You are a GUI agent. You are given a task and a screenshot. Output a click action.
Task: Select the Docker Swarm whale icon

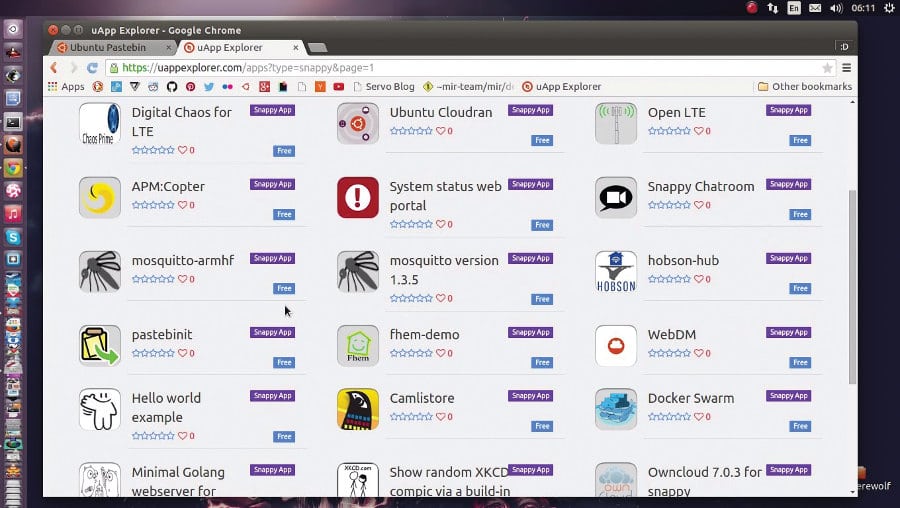[x=615, y=409]
